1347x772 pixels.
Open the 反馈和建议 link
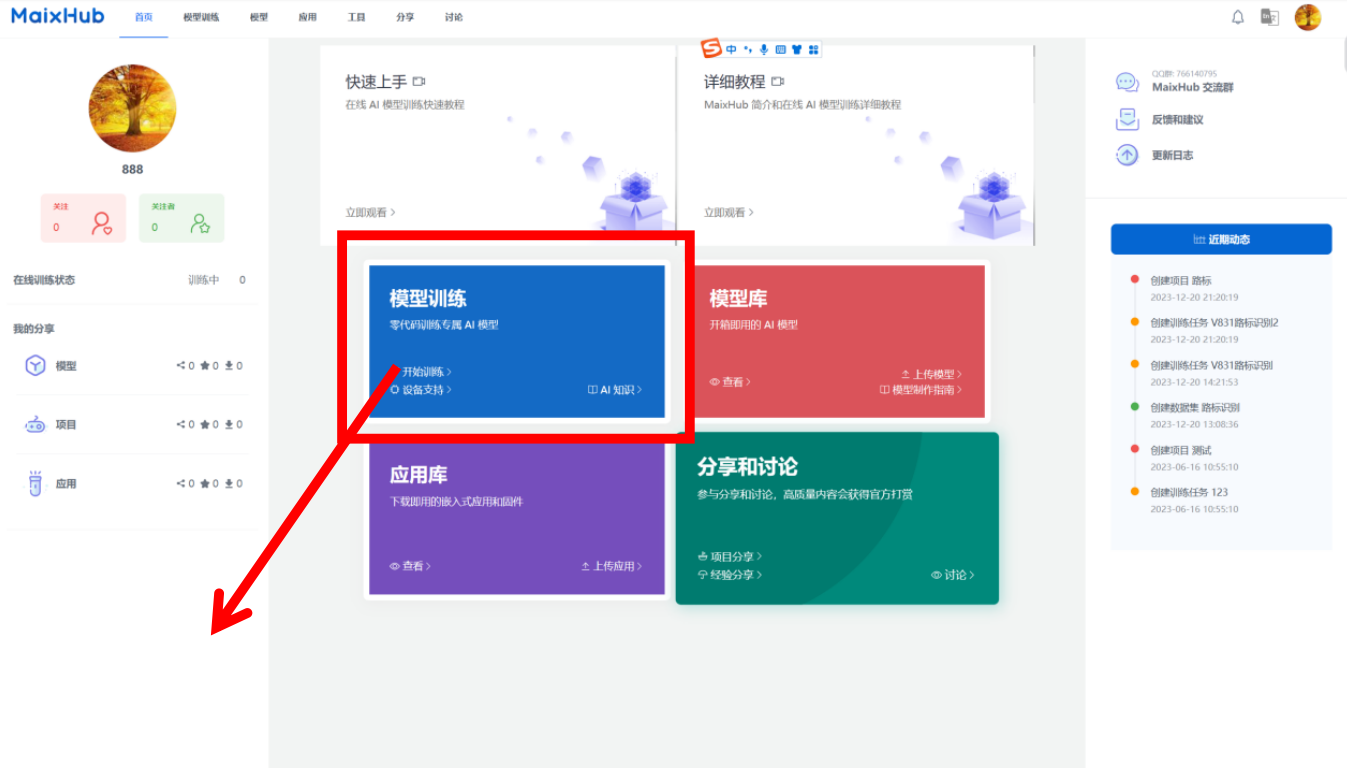(x=1177, y=120)
